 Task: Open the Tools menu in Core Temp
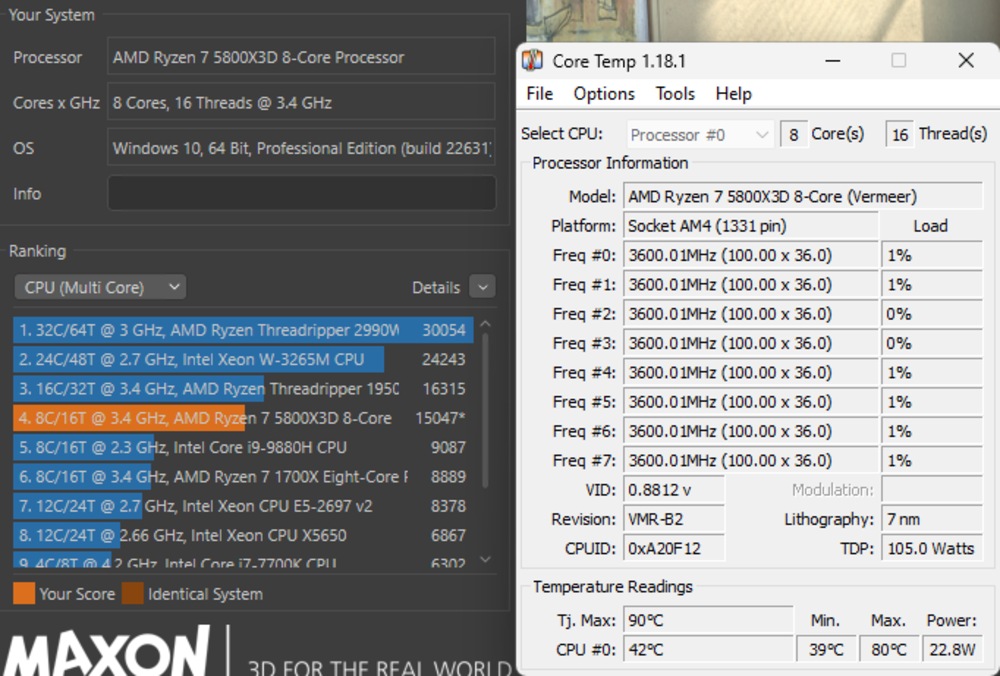675,94
